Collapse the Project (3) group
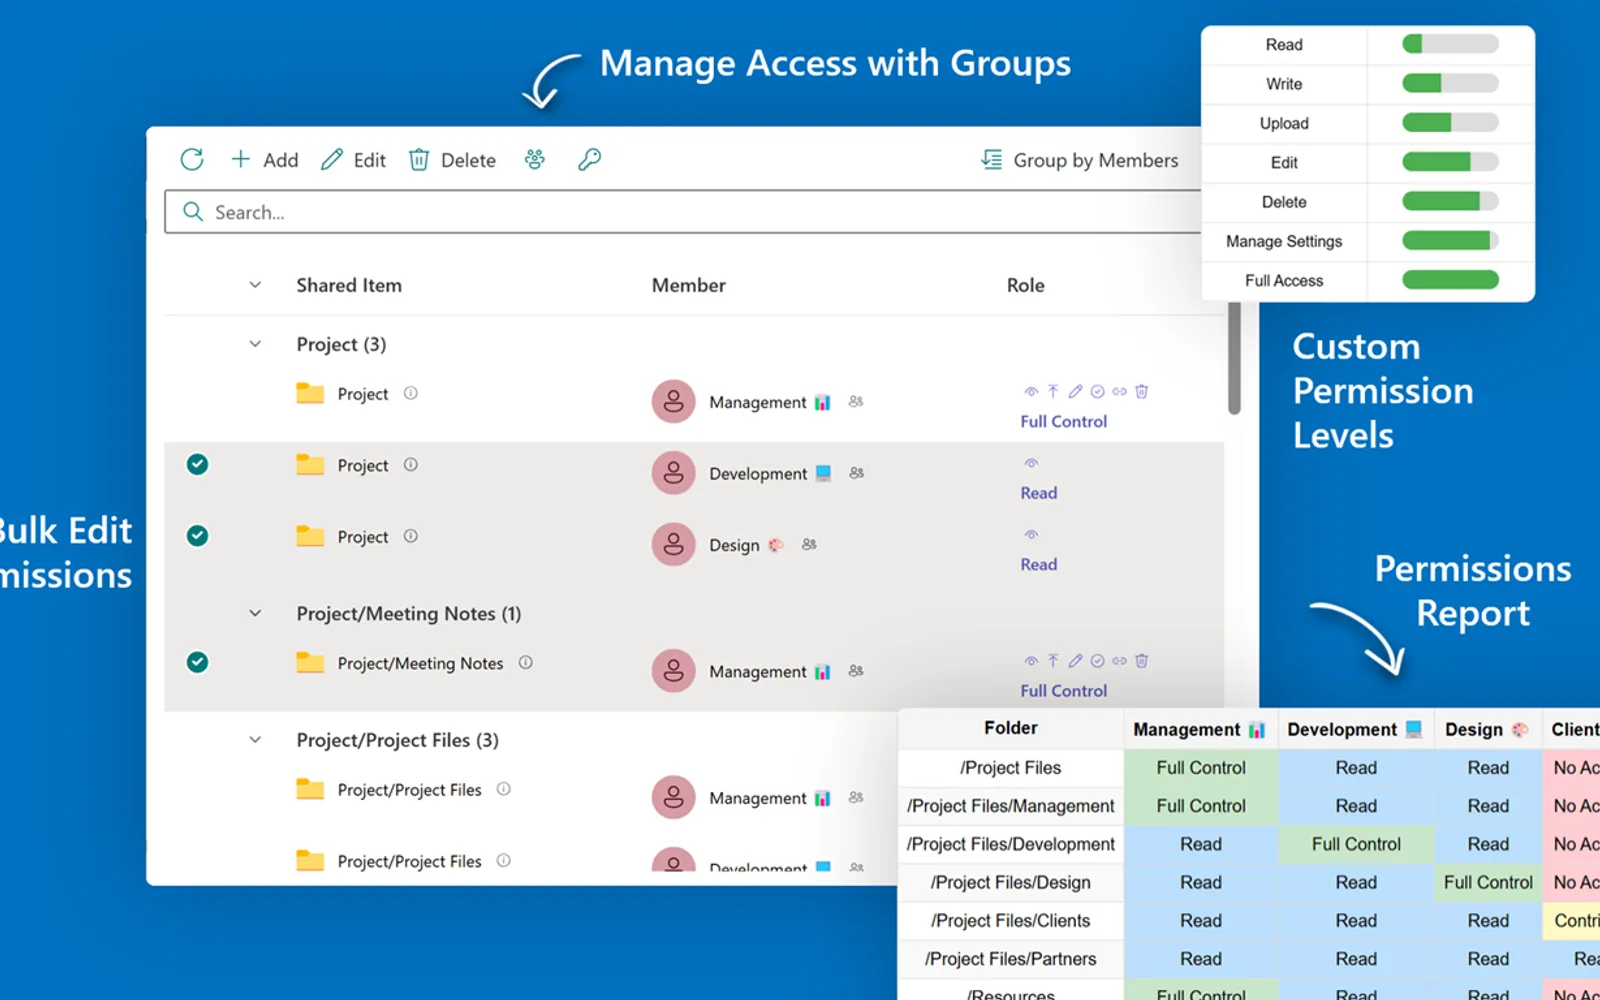 point(255,344)
